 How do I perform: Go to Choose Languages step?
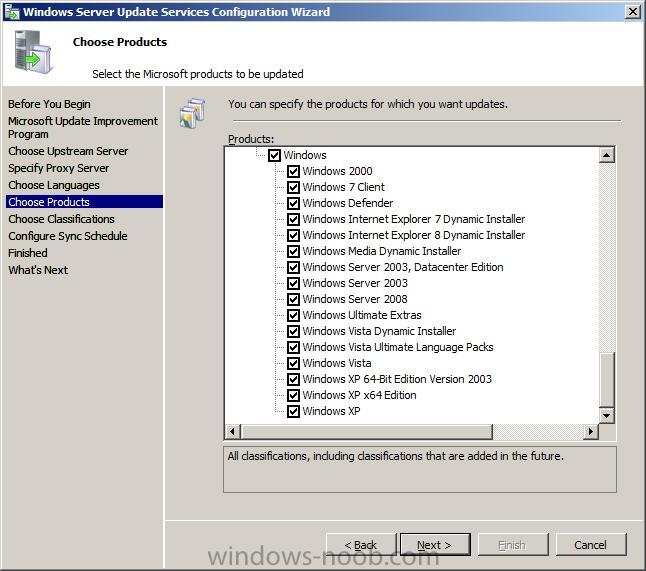[x=54, y=185]
